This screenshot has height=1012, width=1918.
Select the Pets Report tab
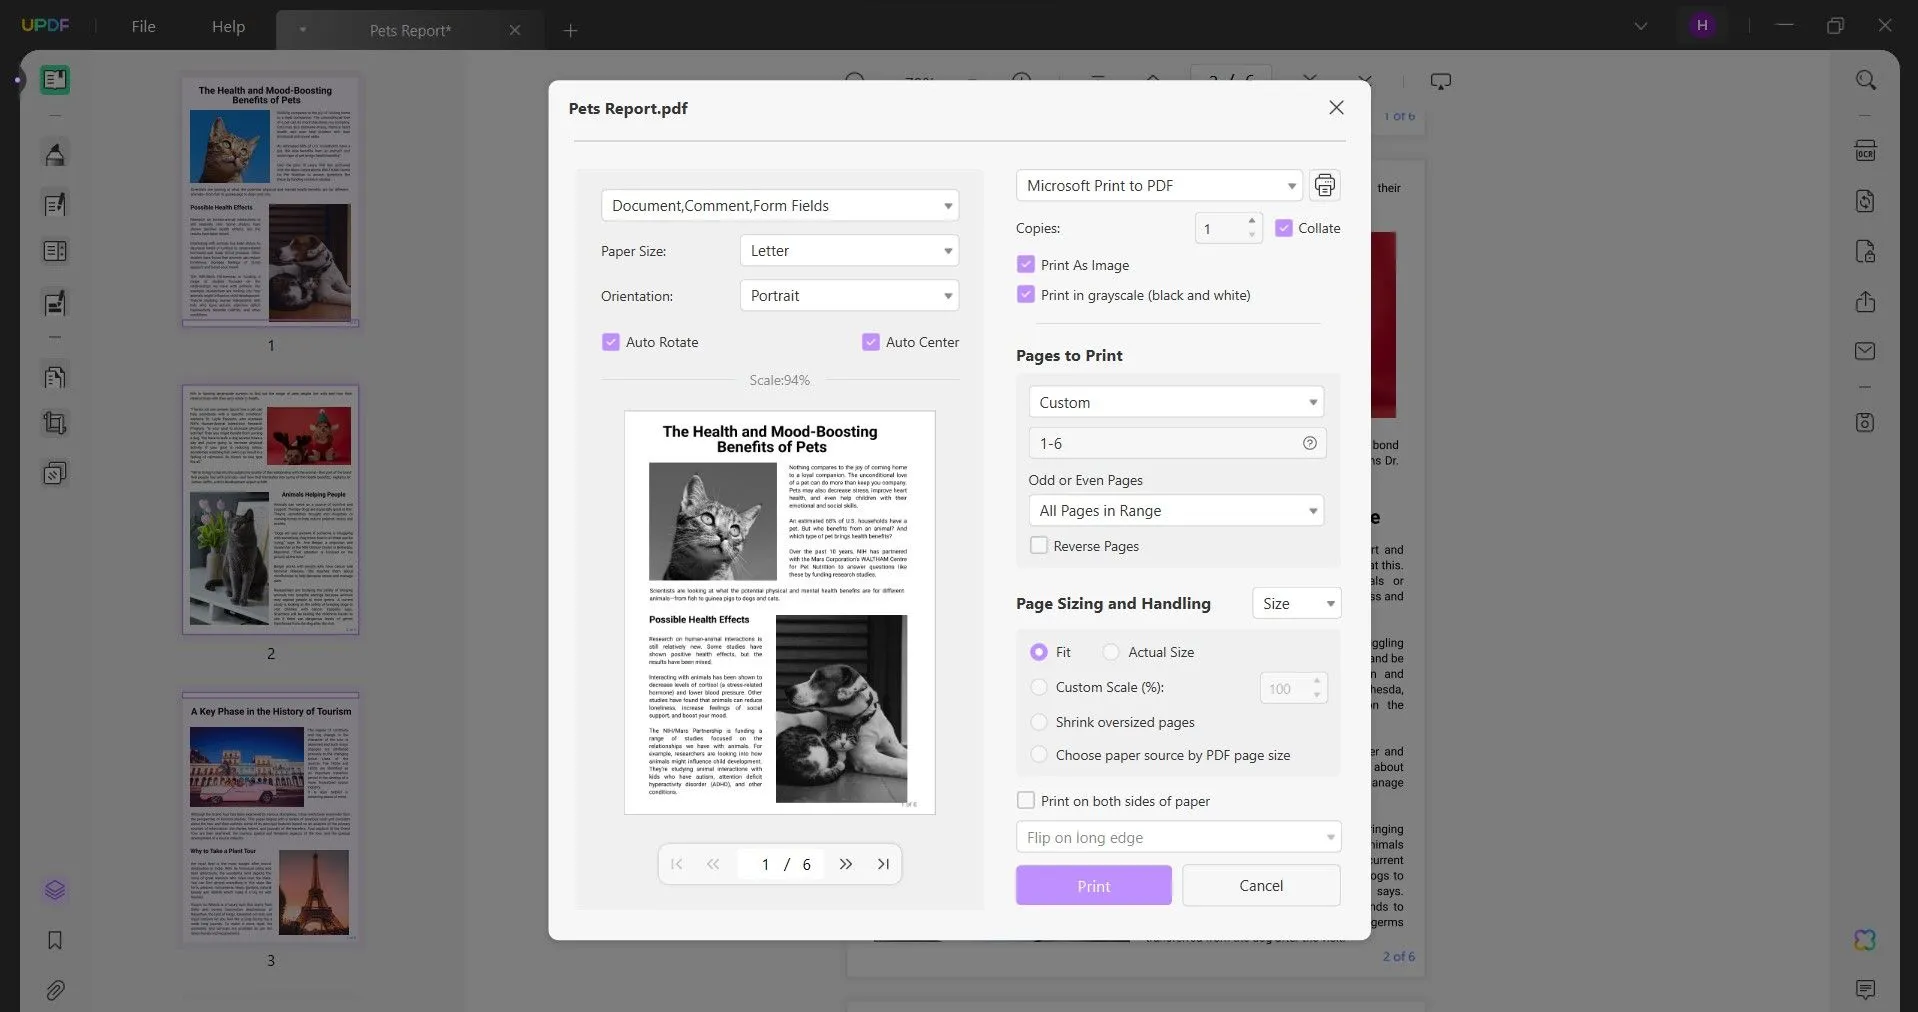pyautogui.click(x=410, y=30)
